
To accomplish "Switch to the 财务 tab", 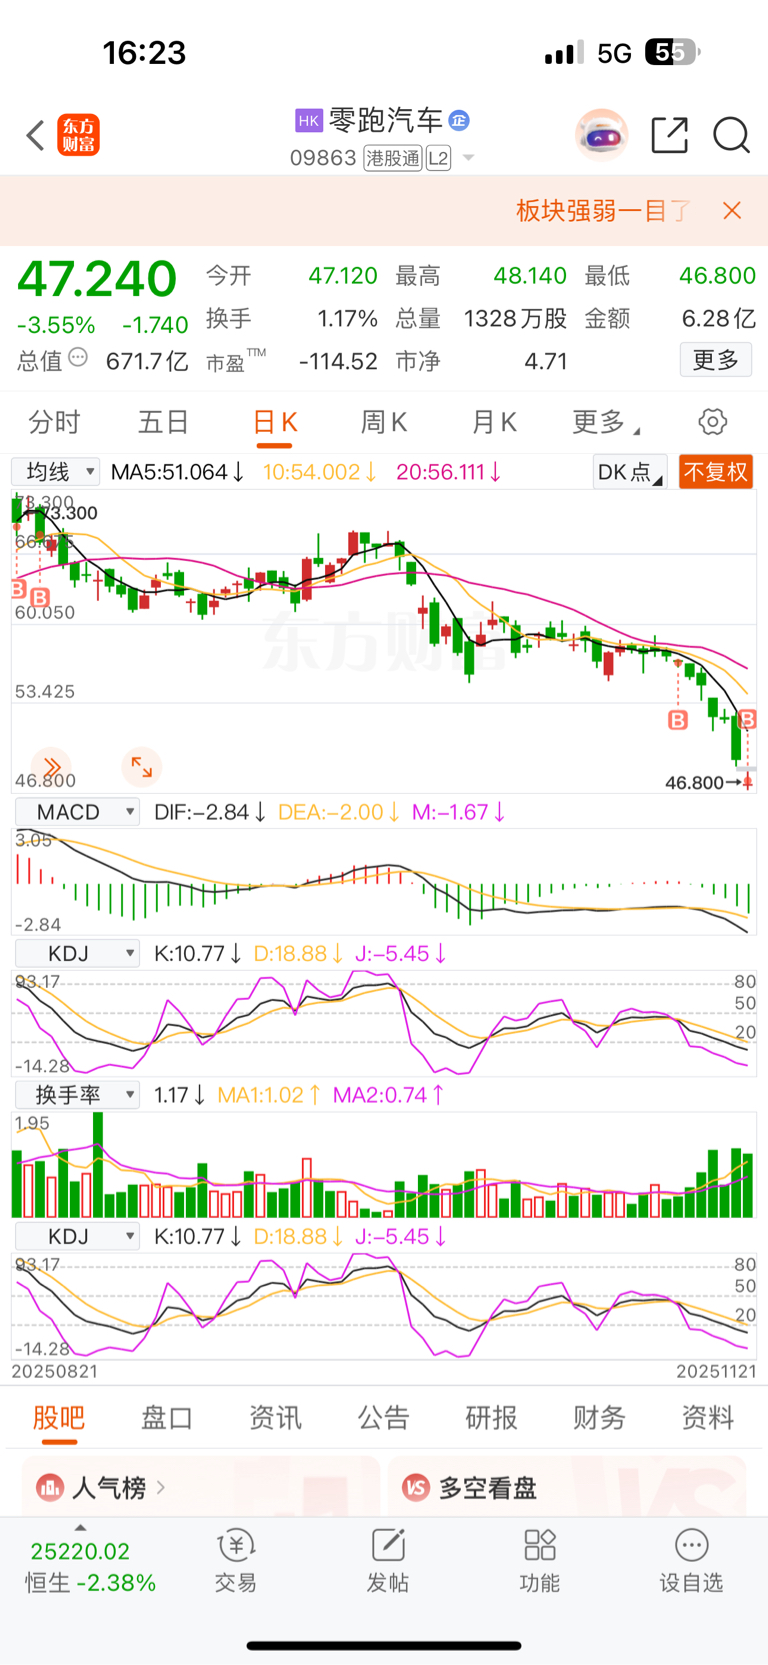I will [x=600, y=1418].
